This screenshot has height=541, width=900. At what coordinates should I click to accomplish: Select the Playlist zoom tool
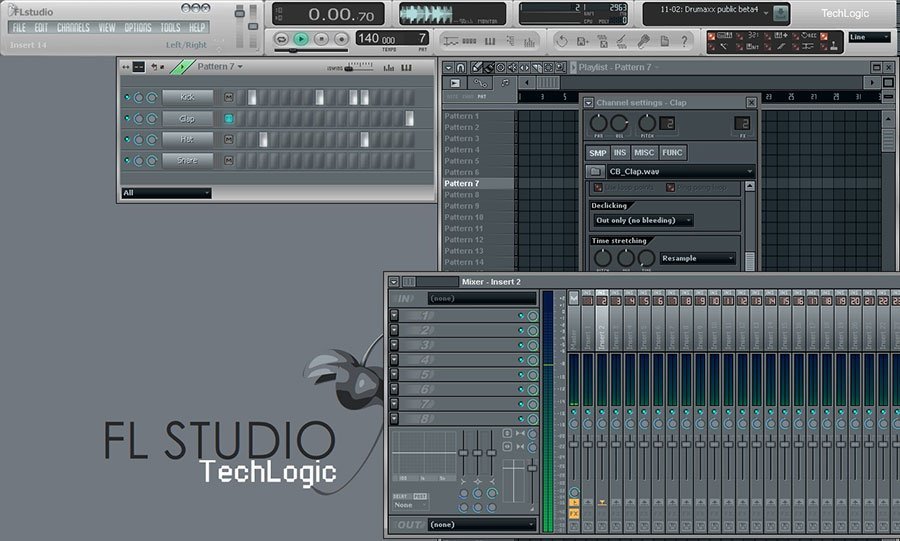click(560, 68)
